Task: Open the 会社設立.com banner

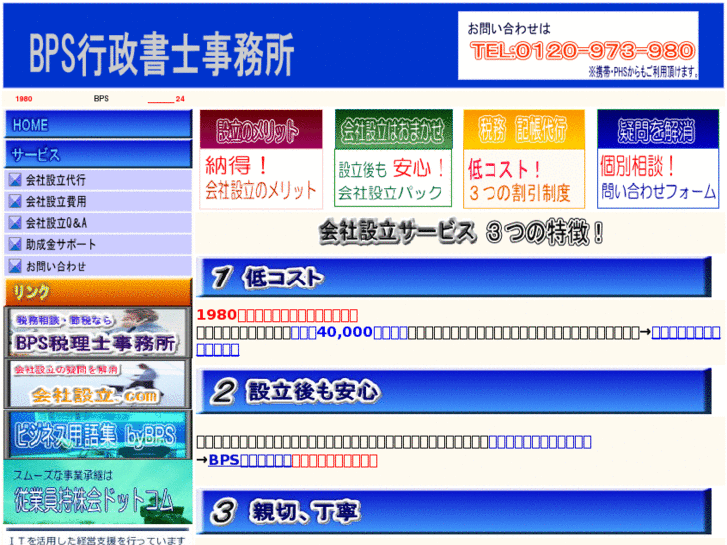Action: (x=97, y=384)
